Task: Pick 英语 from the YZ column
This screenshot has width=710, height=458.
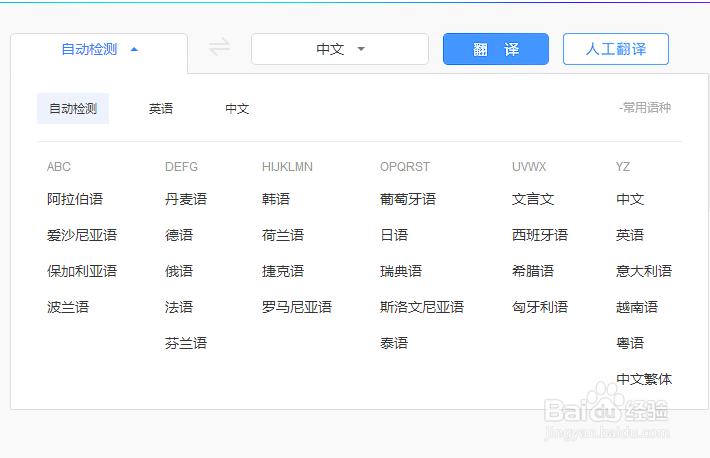Action: (630, 235)
